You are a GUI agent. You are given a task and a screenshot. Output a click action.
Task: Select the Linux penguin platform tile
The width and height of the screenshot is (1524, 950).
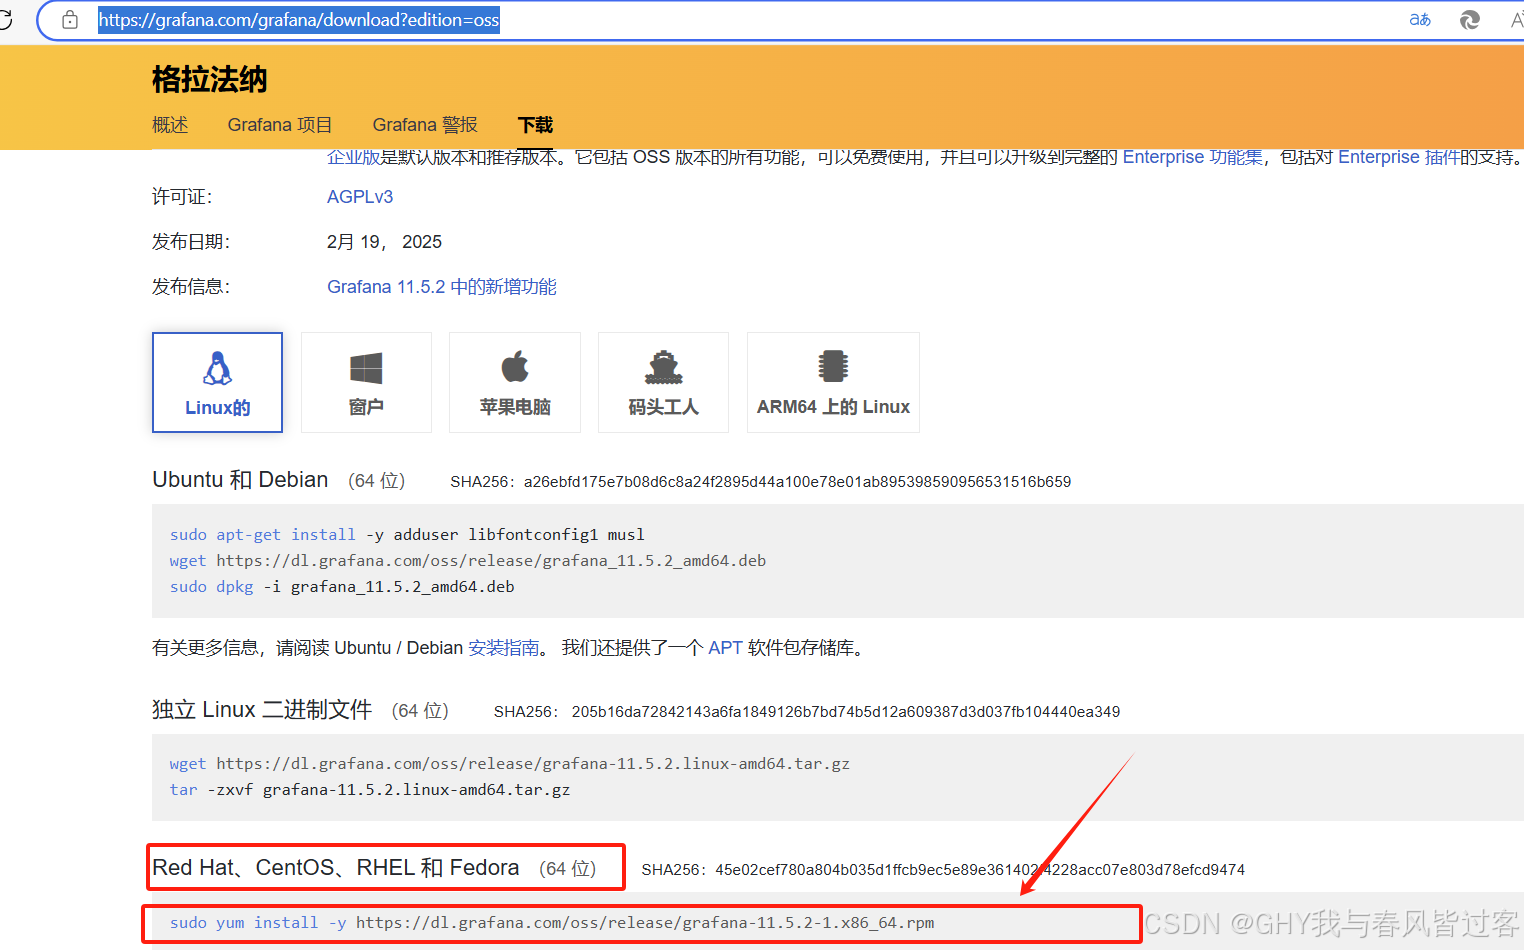(x=217, y=382)
